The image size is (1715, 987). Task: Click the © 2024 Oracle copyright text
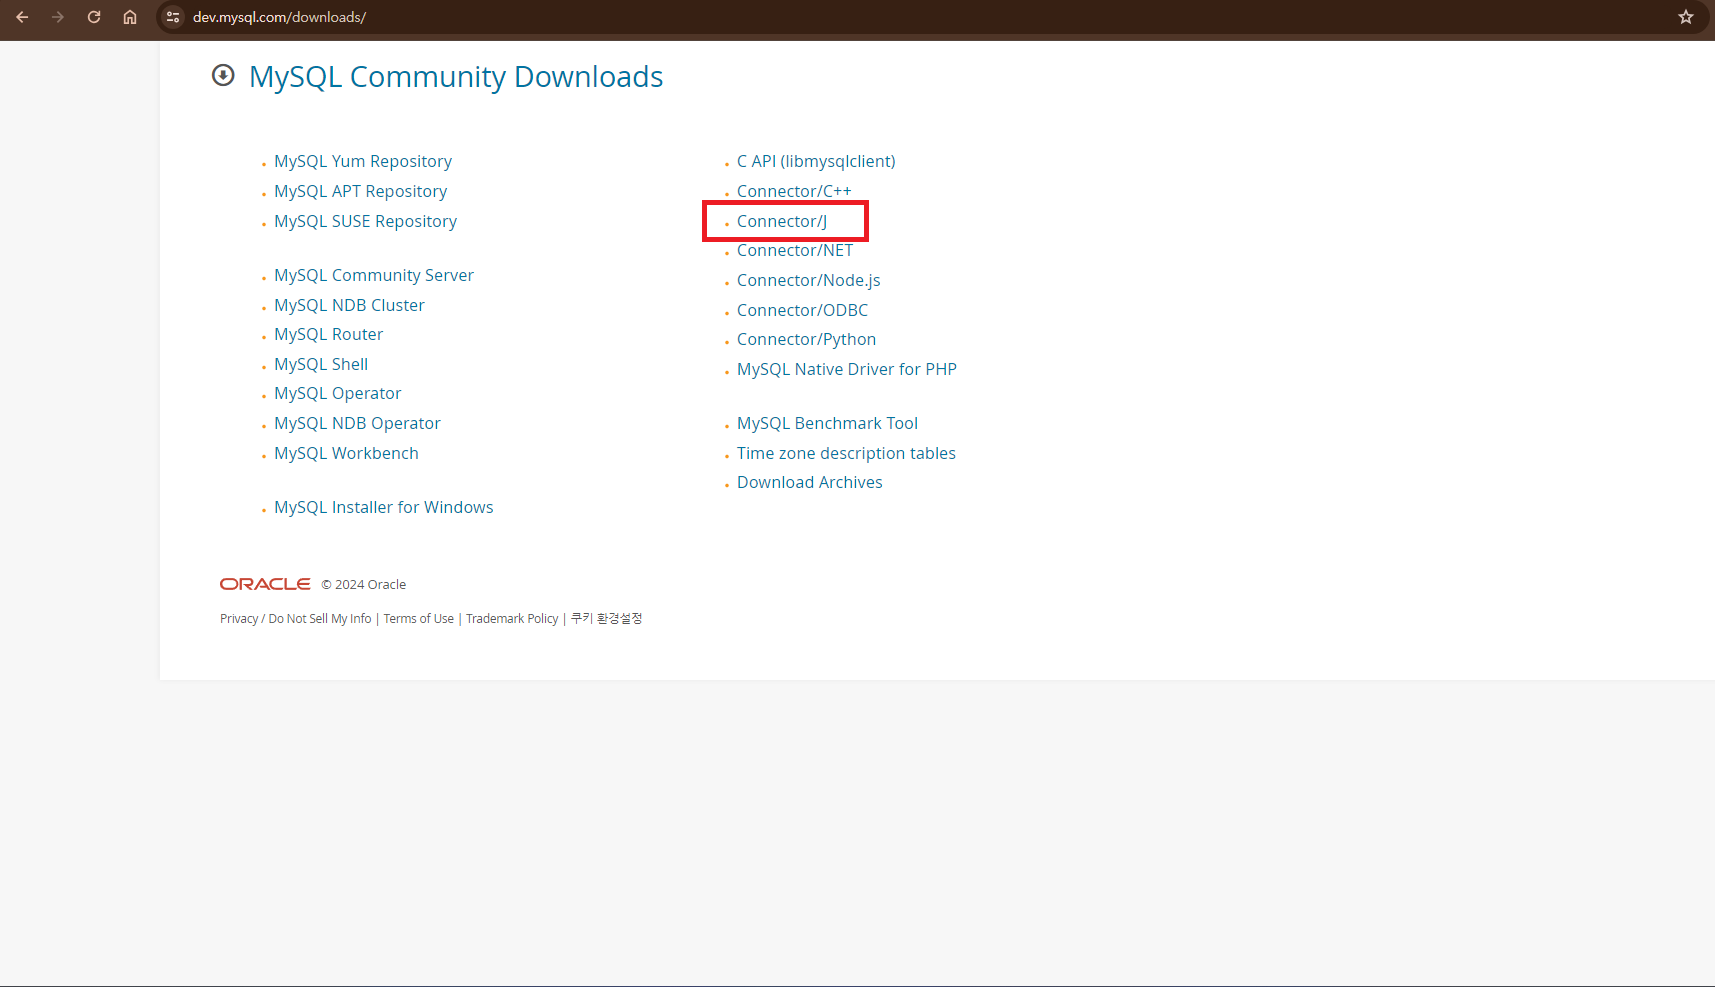click(x=364, y=585)
